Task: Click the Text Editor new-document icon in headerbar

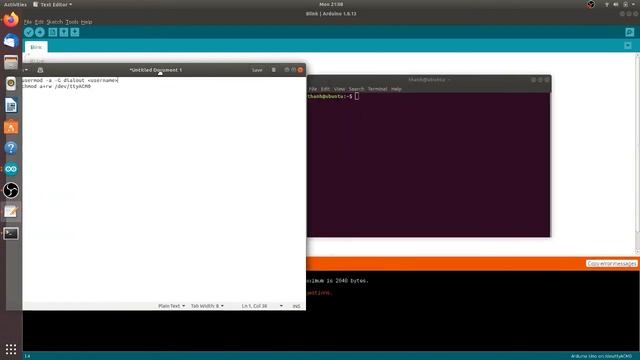Action: tap(40, 70)
